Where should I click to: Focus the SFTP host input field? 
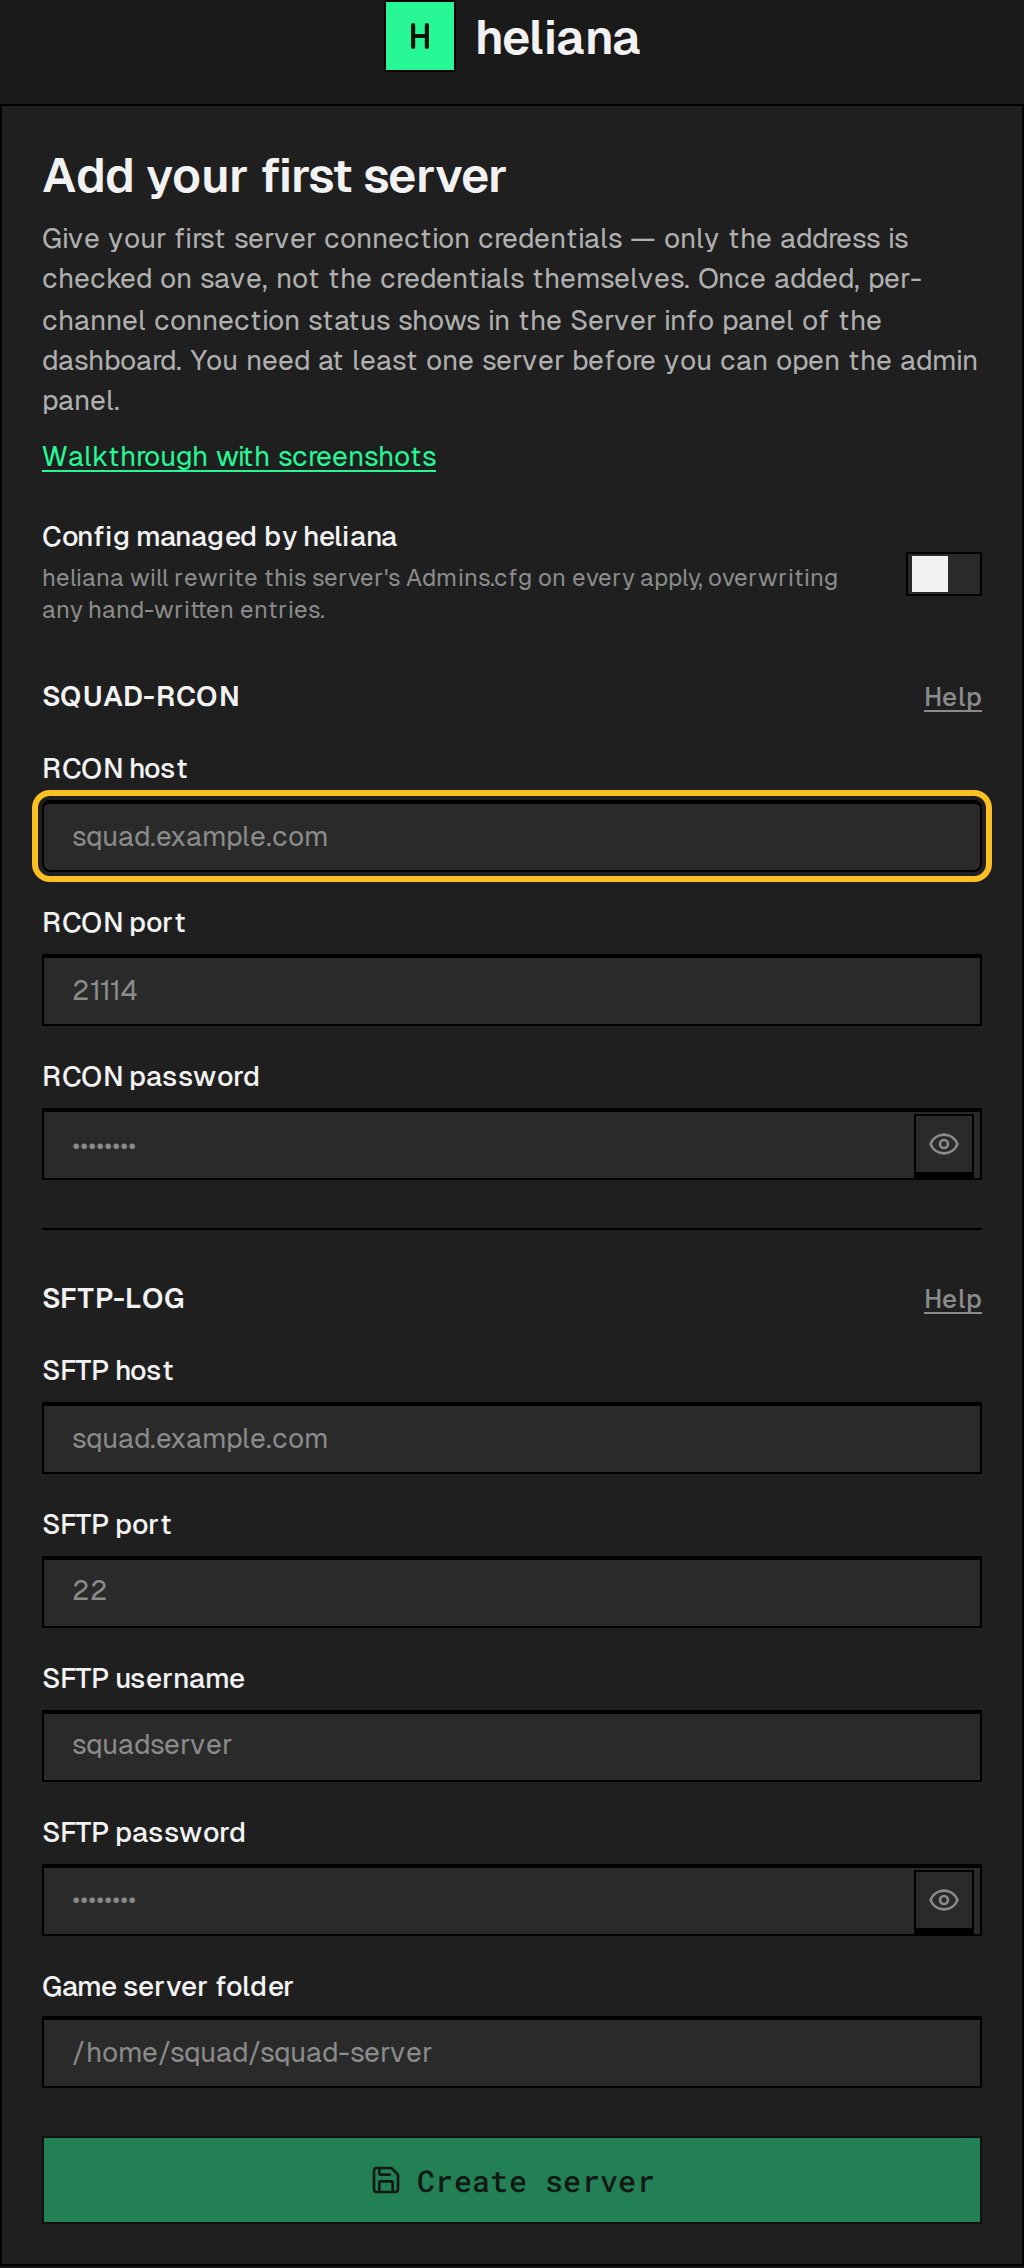(512, 1438)
